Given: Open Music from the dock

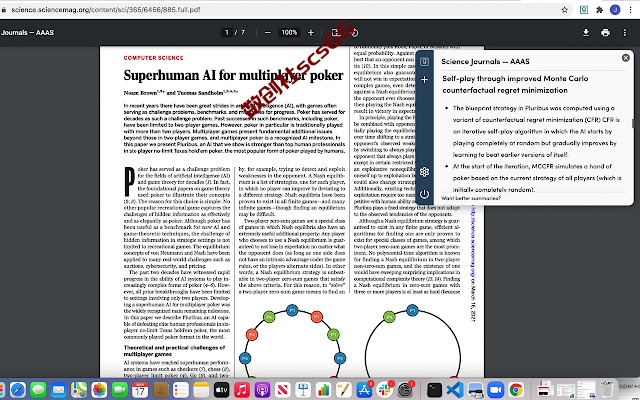Looking at the screenshot, I should [242, 390].
